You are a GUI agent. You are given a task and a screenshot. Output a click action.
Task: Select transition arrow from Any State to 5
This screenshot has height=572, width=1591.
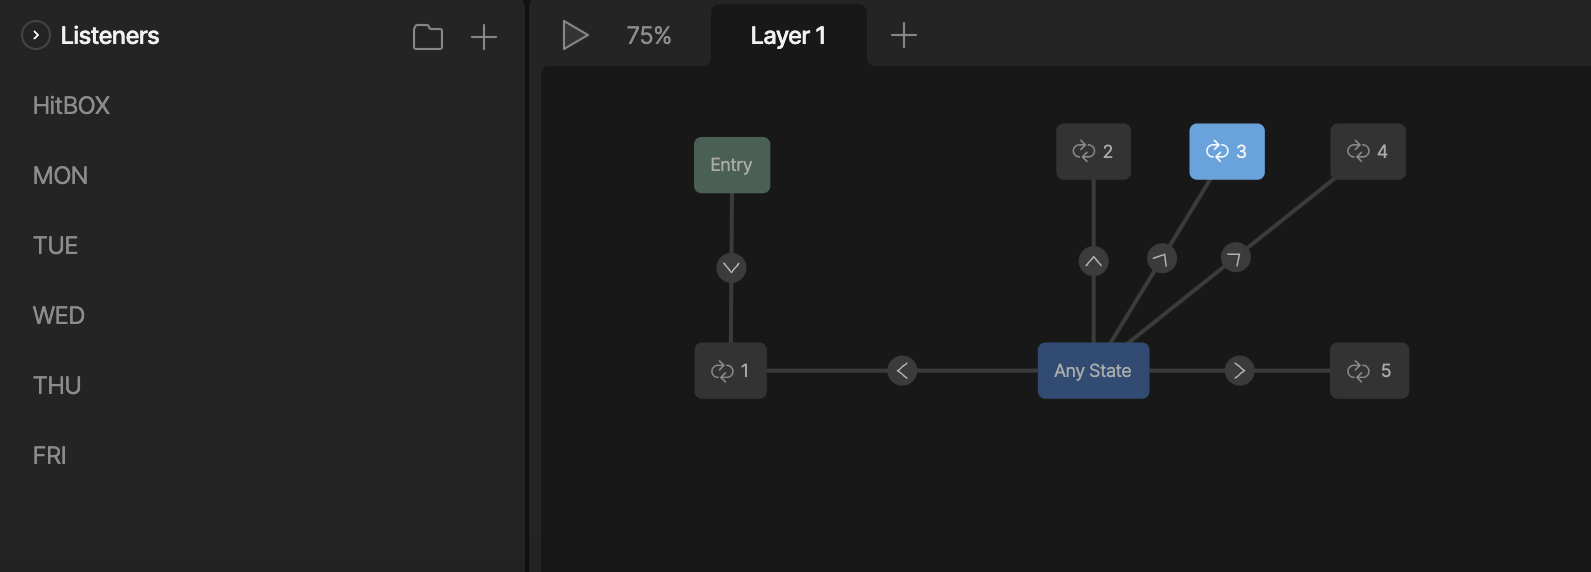pos(1239,371)
